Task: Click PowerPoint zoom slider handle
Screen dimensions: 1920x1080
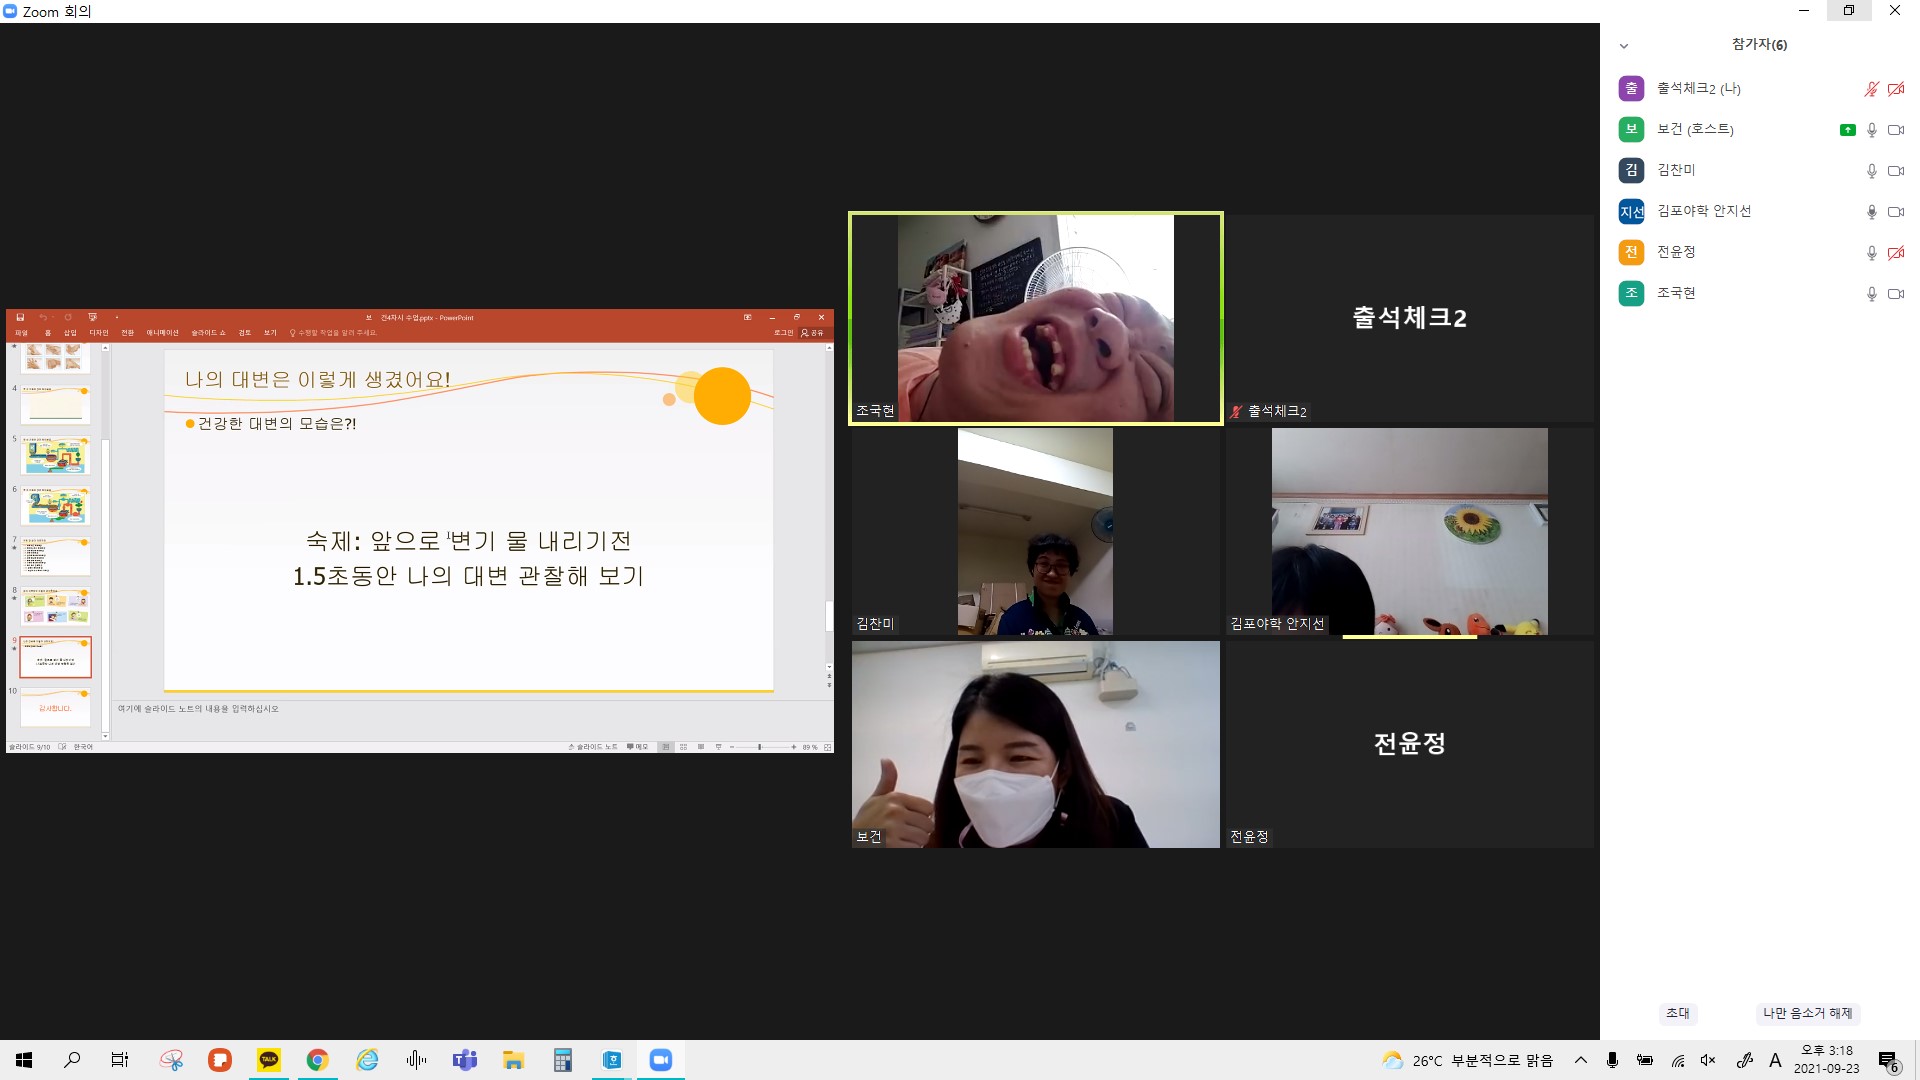Action: (x=760, y=747)
